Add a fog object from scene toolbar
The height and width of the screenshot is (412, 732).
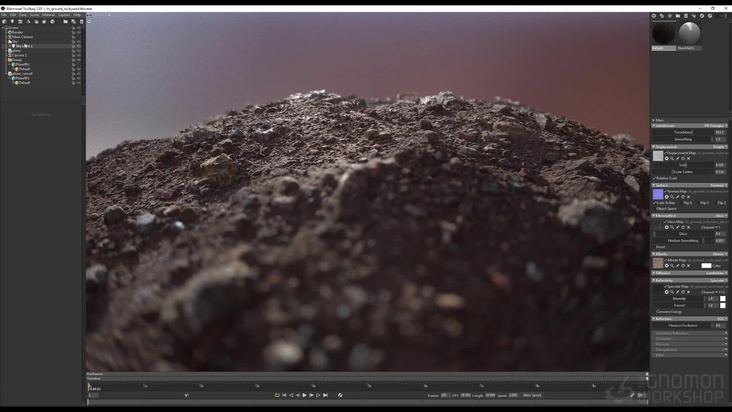coord(36,21)
